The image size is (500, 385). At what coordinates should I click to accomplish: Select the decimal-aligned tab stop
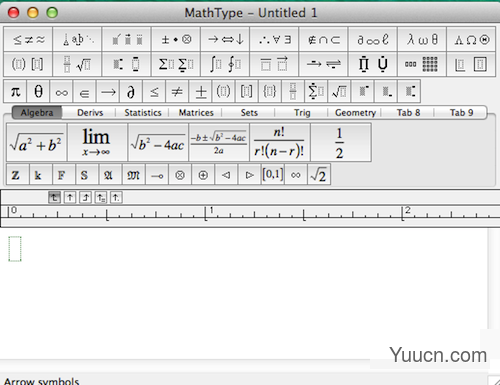tap(116, 197)
